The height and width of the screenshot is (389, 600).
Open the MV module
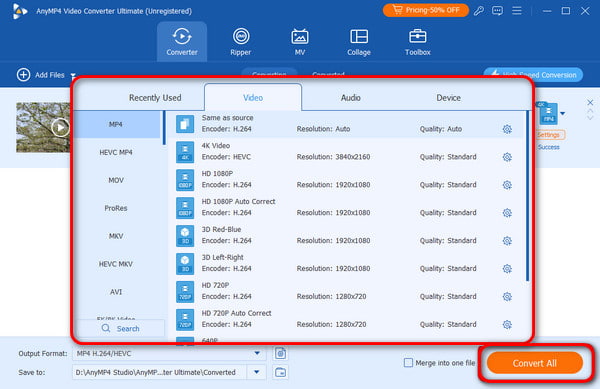coord(300,41)
